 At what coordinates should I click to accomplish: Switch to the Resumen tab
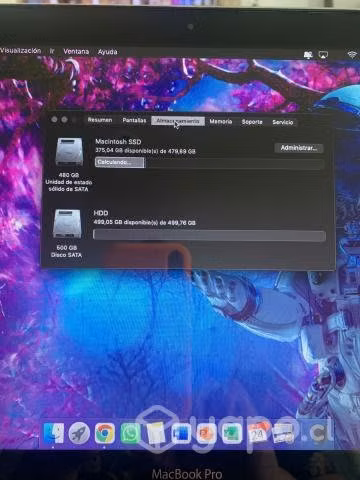tap(100, 120)
